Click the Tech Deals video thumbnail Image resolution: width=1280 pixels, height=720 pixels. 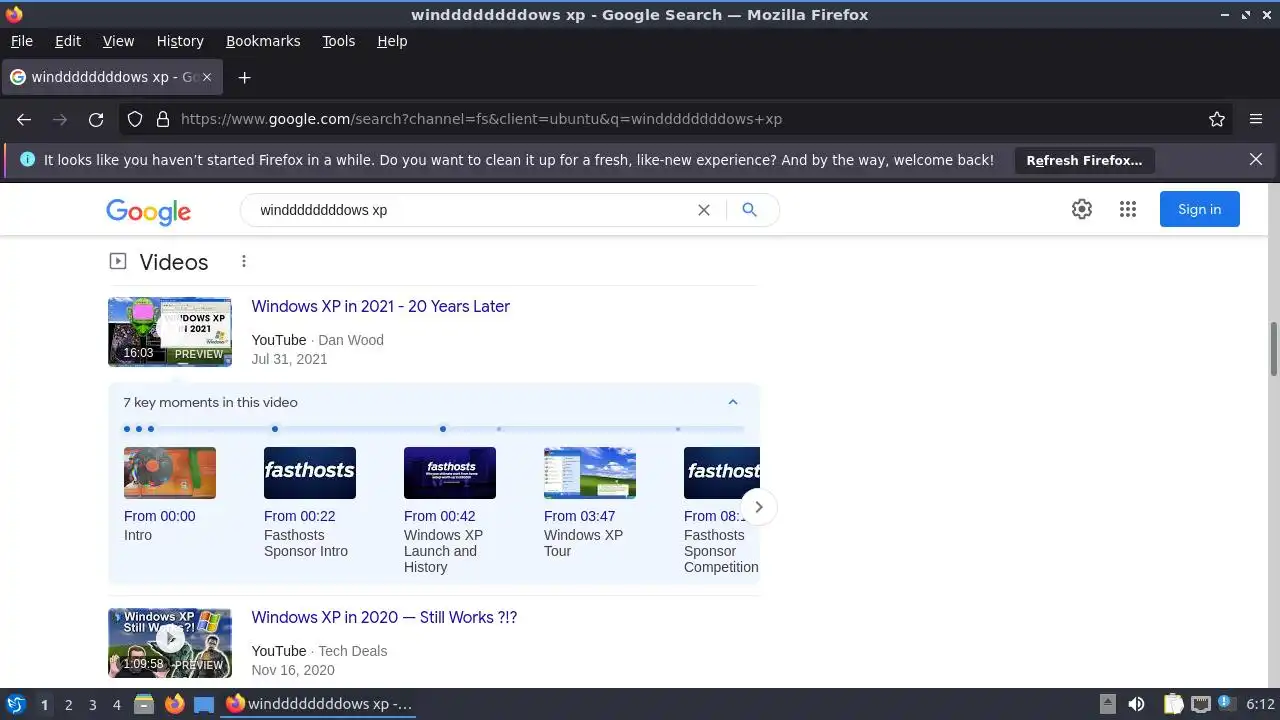tap(170, 643)
